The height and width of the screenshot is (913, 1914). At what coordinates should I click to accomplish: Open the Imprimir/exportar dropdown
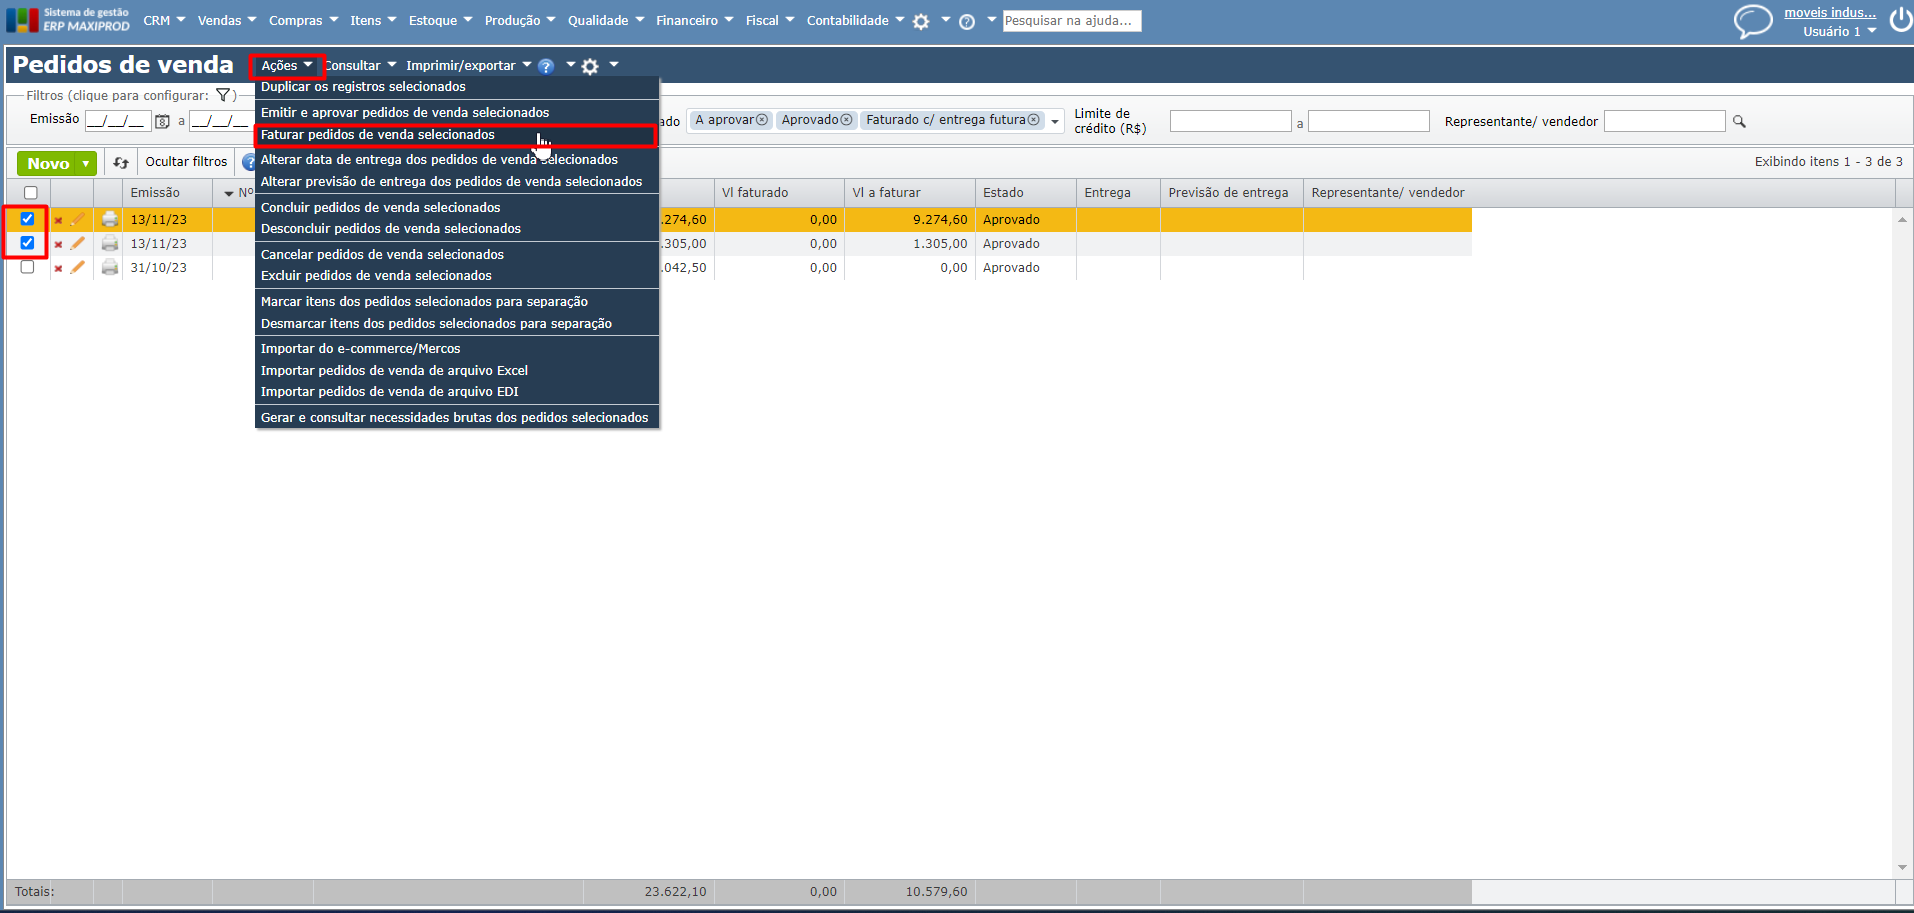[468, 66]
